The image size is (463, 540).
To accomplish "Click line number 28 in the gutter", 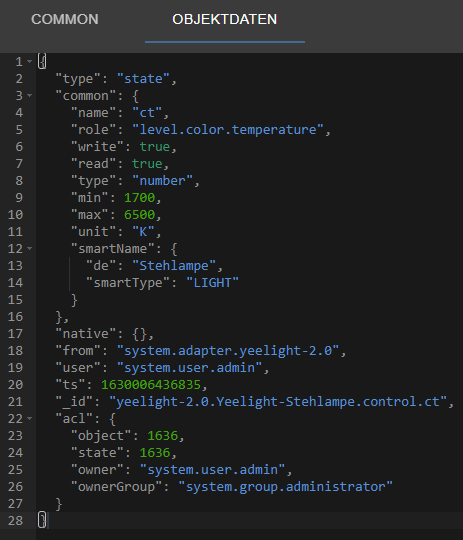I will pyautogui.click(x=16, y=521).
